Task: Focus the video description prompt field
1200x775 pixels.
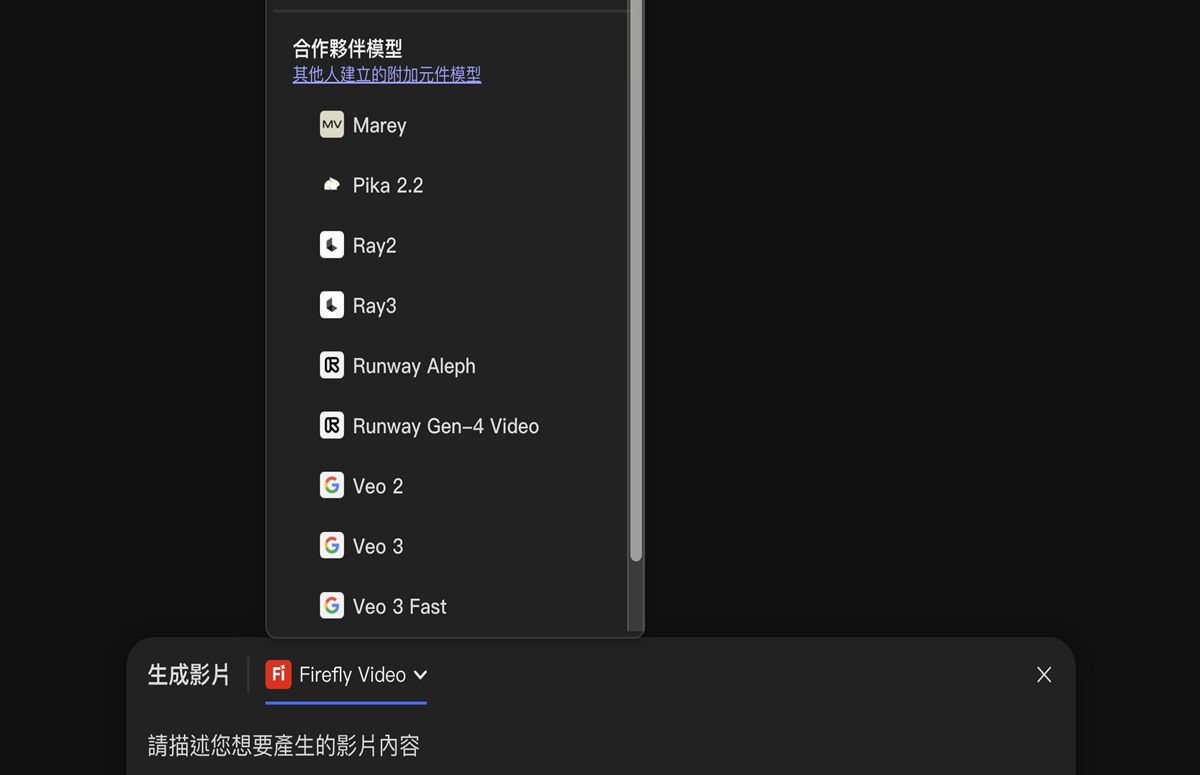Action: coord(600,745)
